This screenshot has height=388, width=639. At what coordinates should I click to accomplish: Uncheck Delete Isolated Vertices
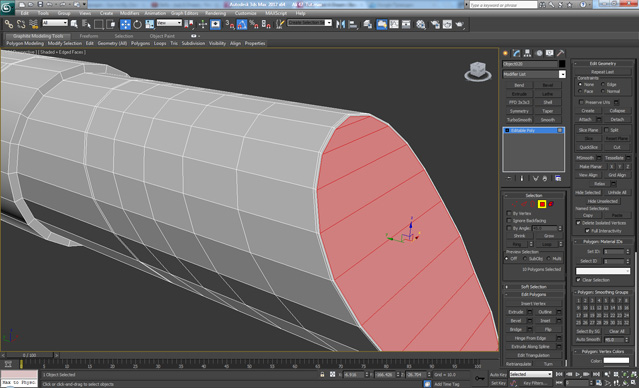point(578,223)
